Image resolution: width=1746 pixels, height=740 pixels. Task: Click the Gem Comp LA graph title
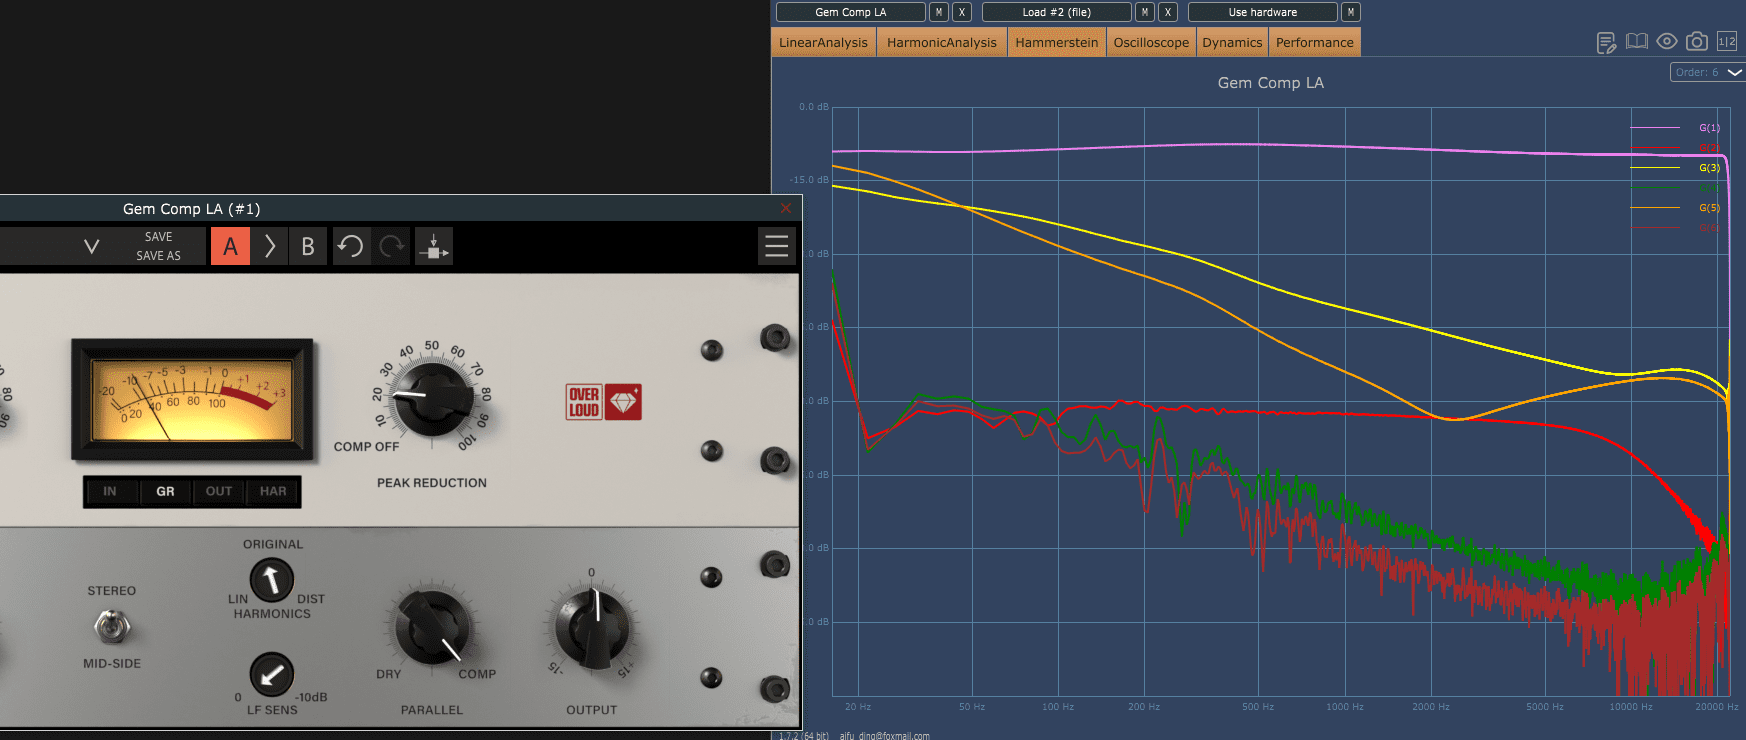1270,83
